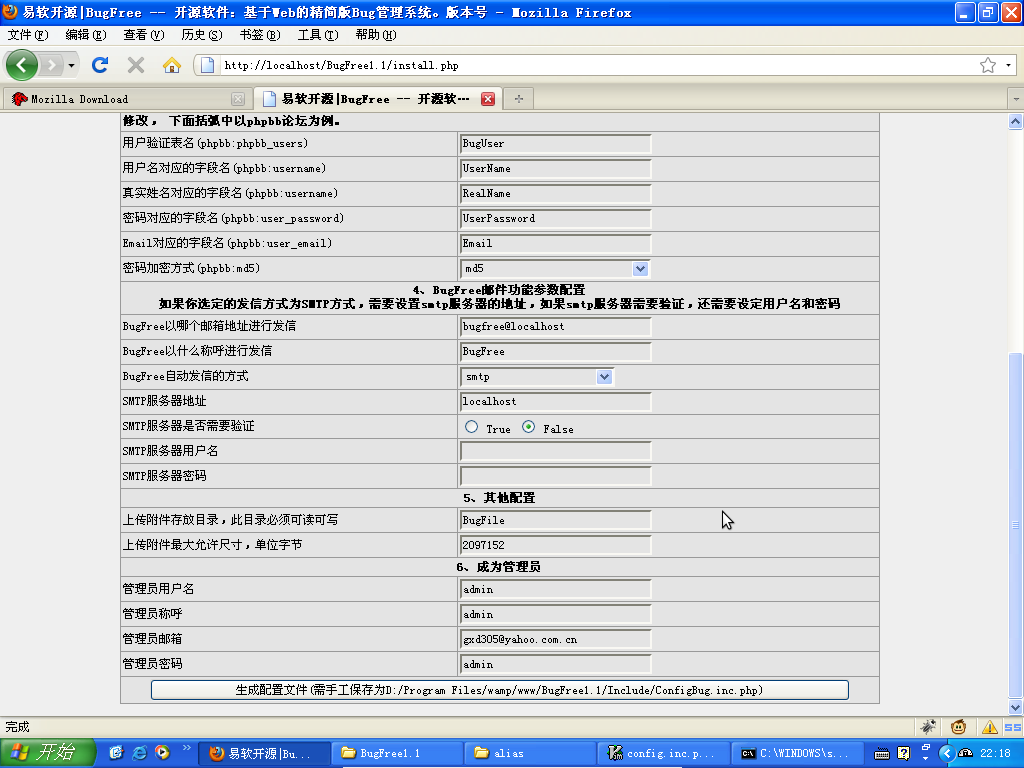Close the BugFree tab with red X
Viewport: 1024px width, 768px height.
tap(488, 99)
